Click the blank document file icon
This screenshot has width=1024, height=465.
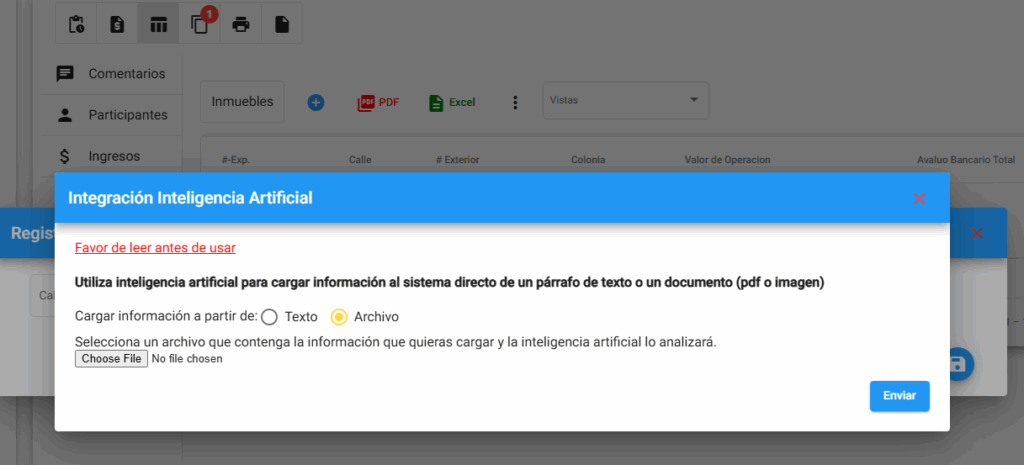(x=282, y=25)
